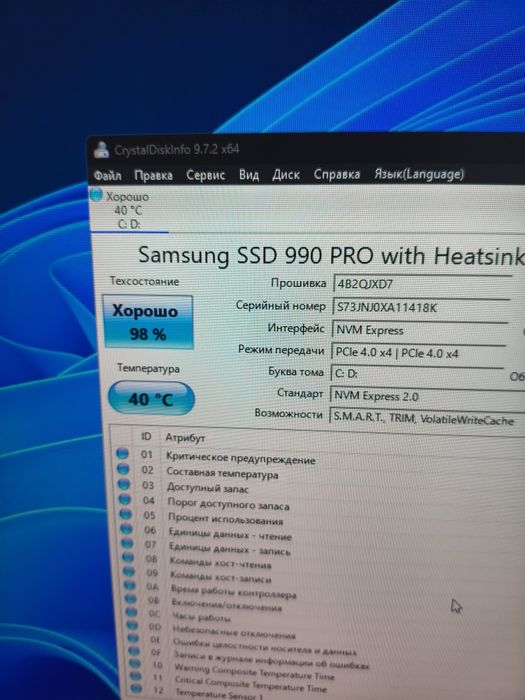This screenshot has width=525, height=700.
Task: Open the Справка menu
Action: coord(337,174)
